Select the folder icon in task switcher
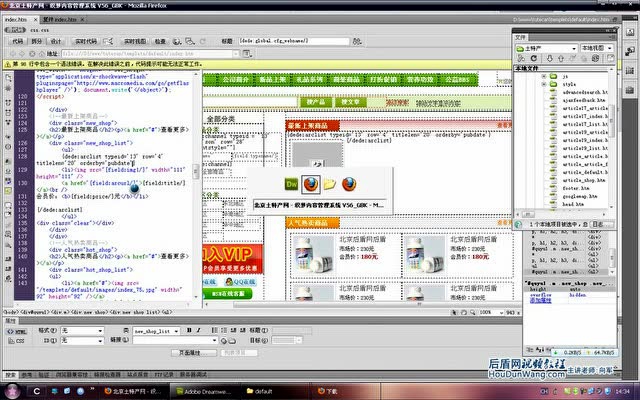The image size is (640, 400). 330,184
